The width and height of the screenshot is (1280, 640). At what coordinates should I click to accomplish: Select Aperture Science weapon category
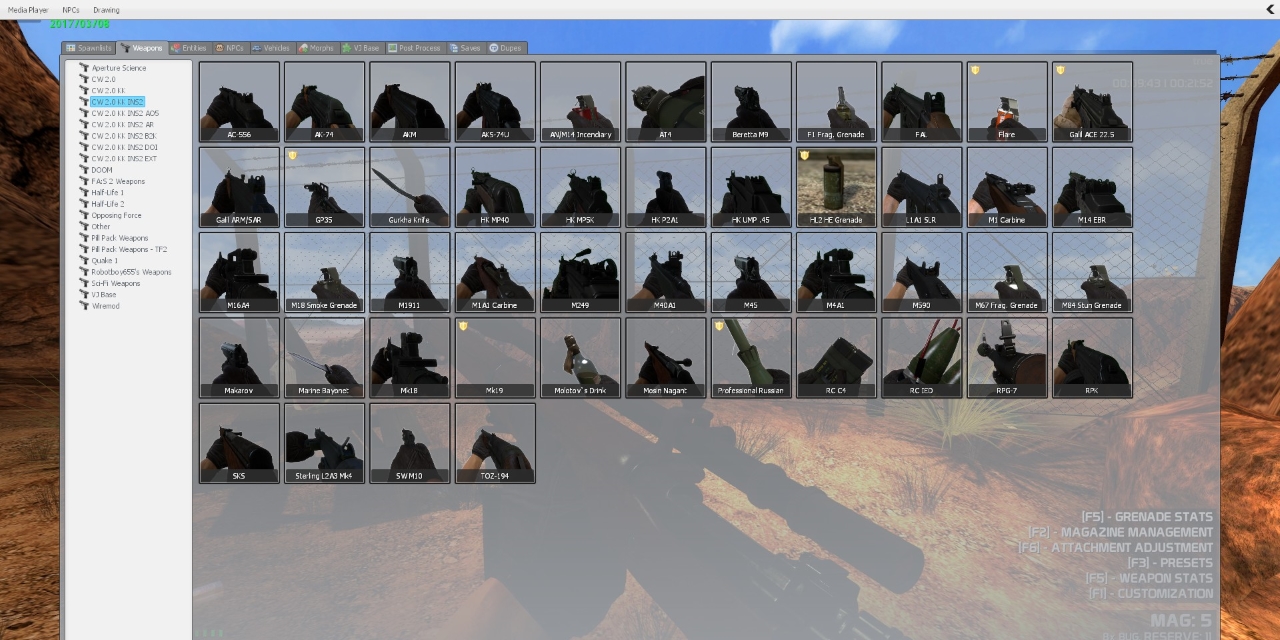click(119, 68)
